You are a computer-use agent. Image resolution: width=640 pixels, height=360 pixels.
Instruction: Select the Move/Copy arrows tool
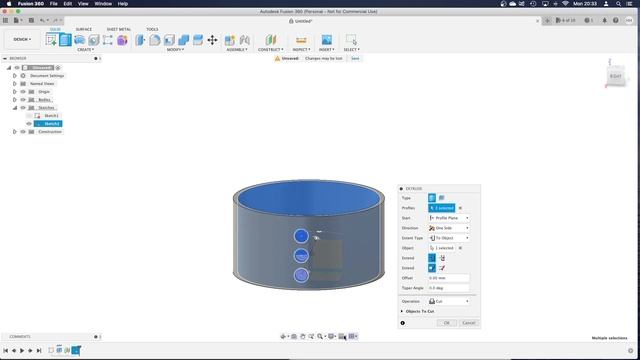click(212, 40)
